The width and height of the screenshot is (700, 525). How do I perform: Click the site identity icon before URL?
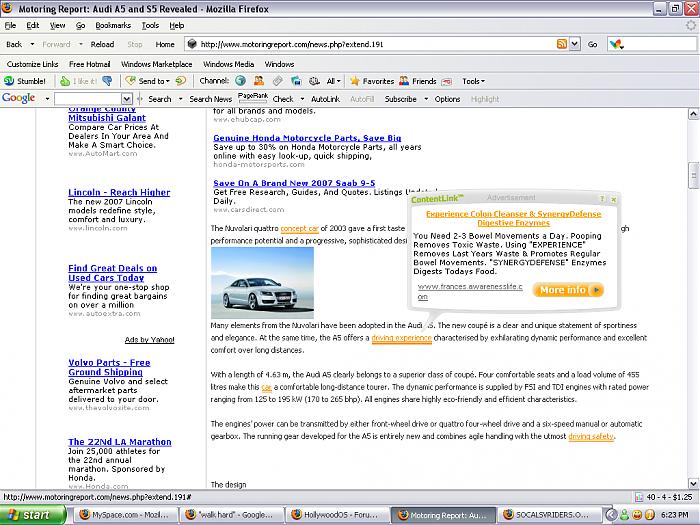(192, 44)
